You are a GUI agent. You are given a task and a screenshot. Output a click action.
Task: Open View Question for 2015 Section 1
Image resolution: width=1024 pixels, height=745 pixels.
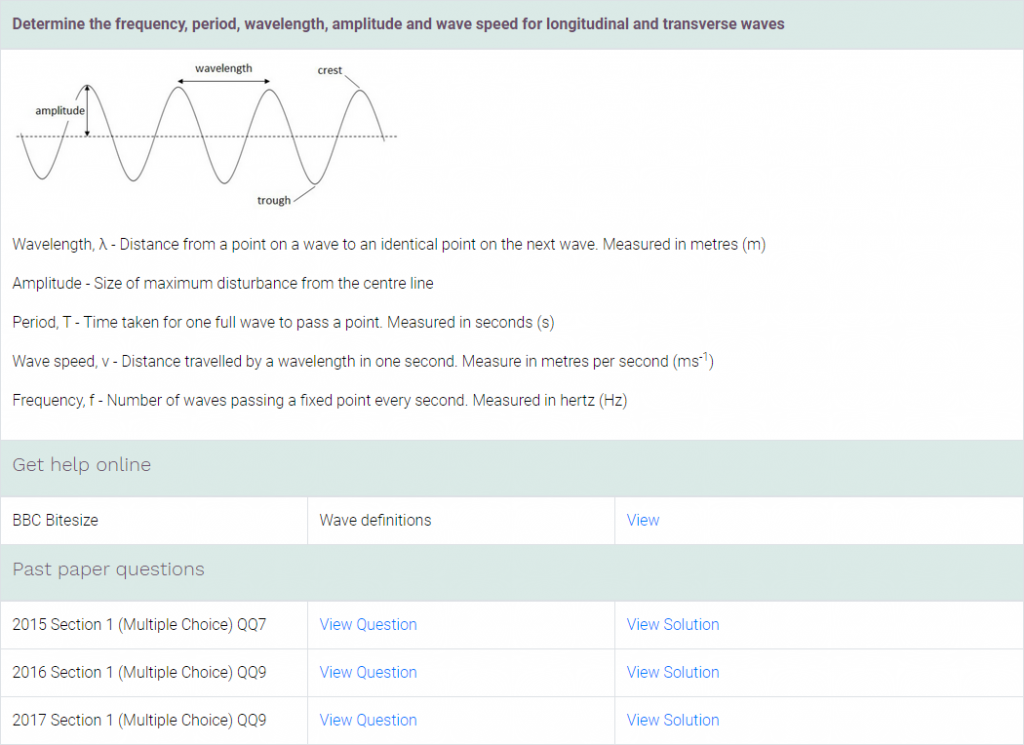click(x=368, y=624)
